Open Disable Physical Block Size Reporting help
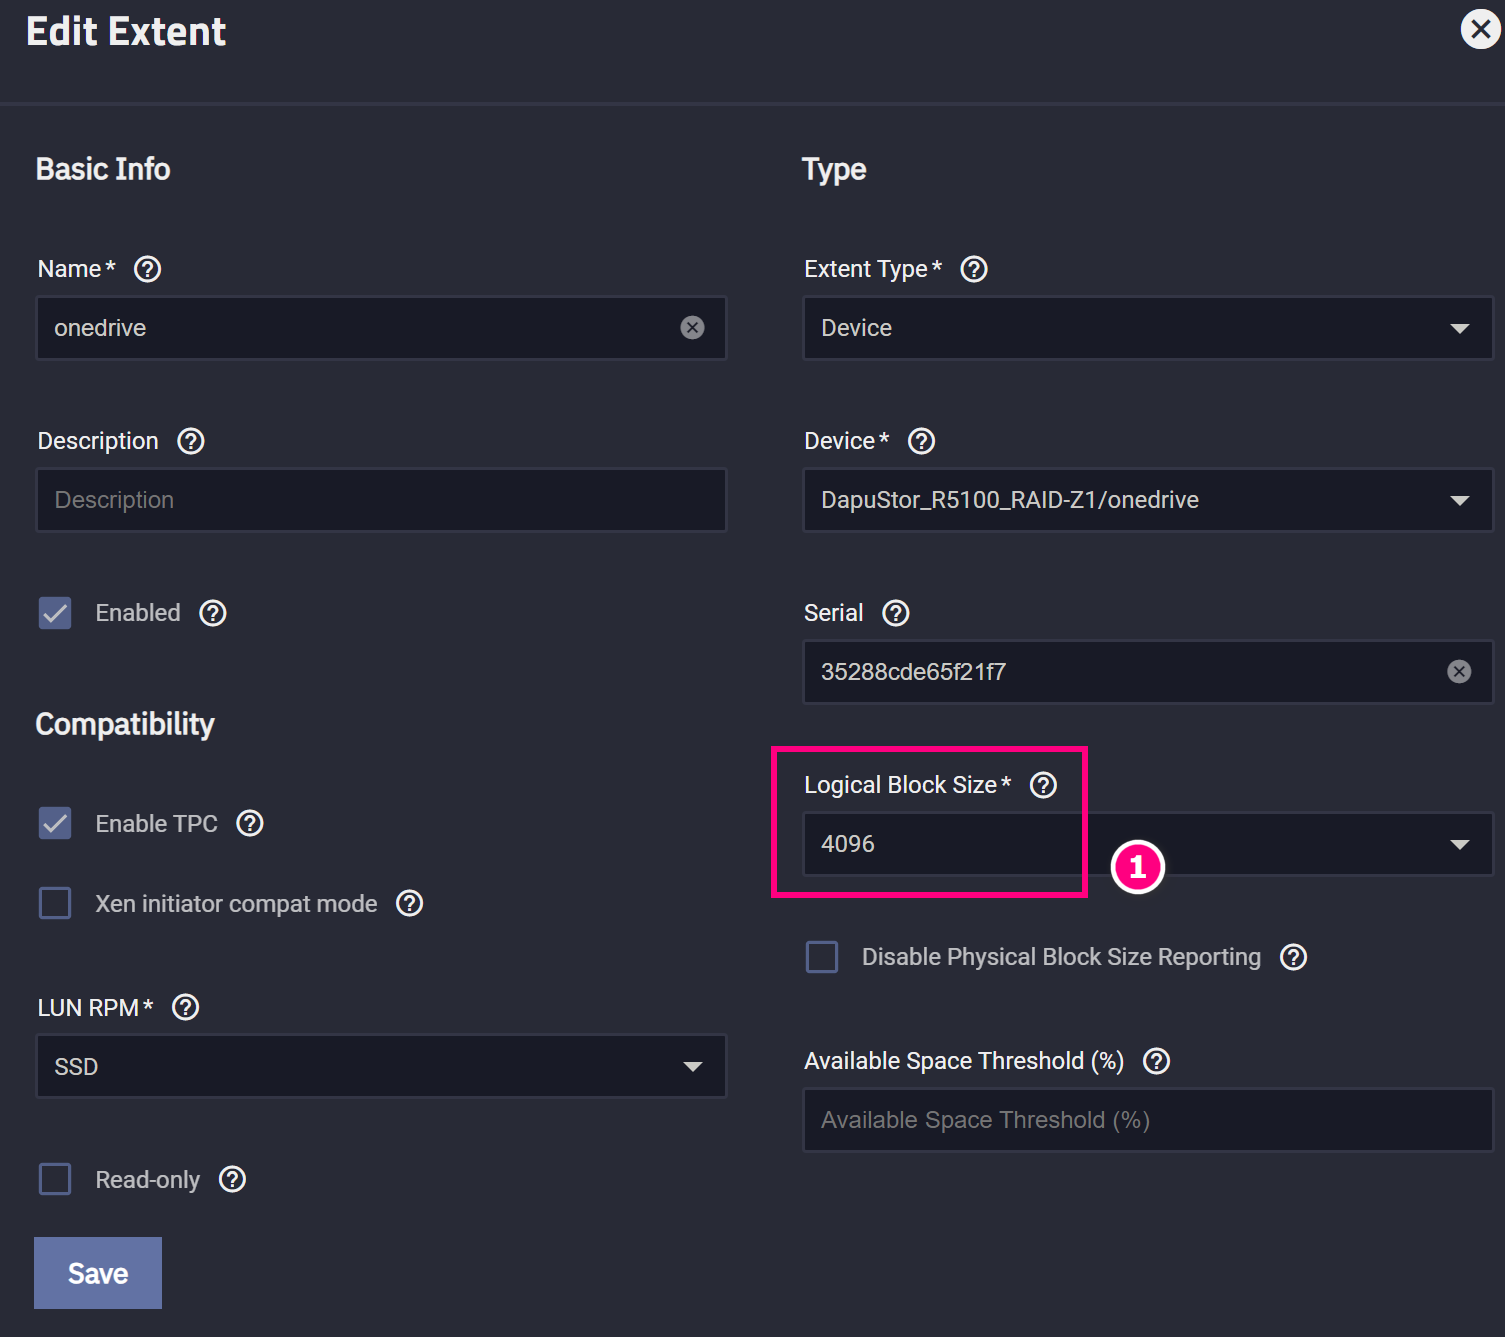Screen dimensions: 1505x1337 coord(1294,957)
